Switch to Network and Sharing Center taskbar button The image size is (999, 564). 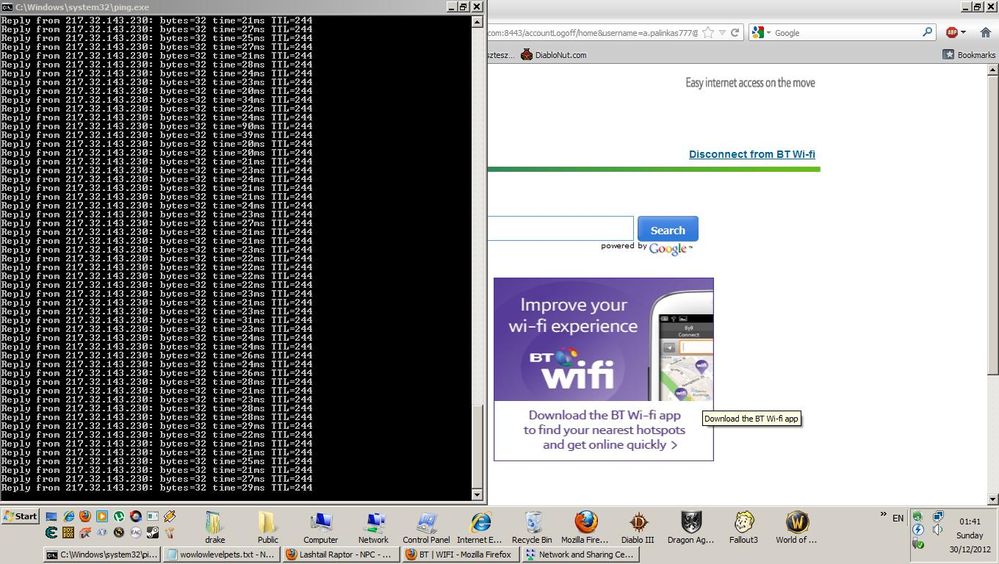580,554
